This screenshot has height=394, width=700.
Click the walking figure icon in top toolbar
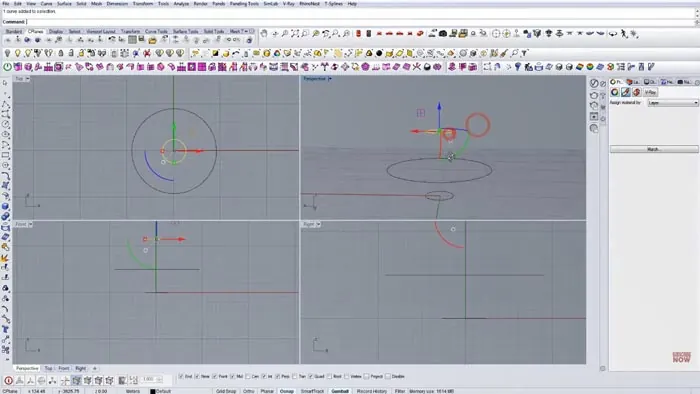coord(624,33)
